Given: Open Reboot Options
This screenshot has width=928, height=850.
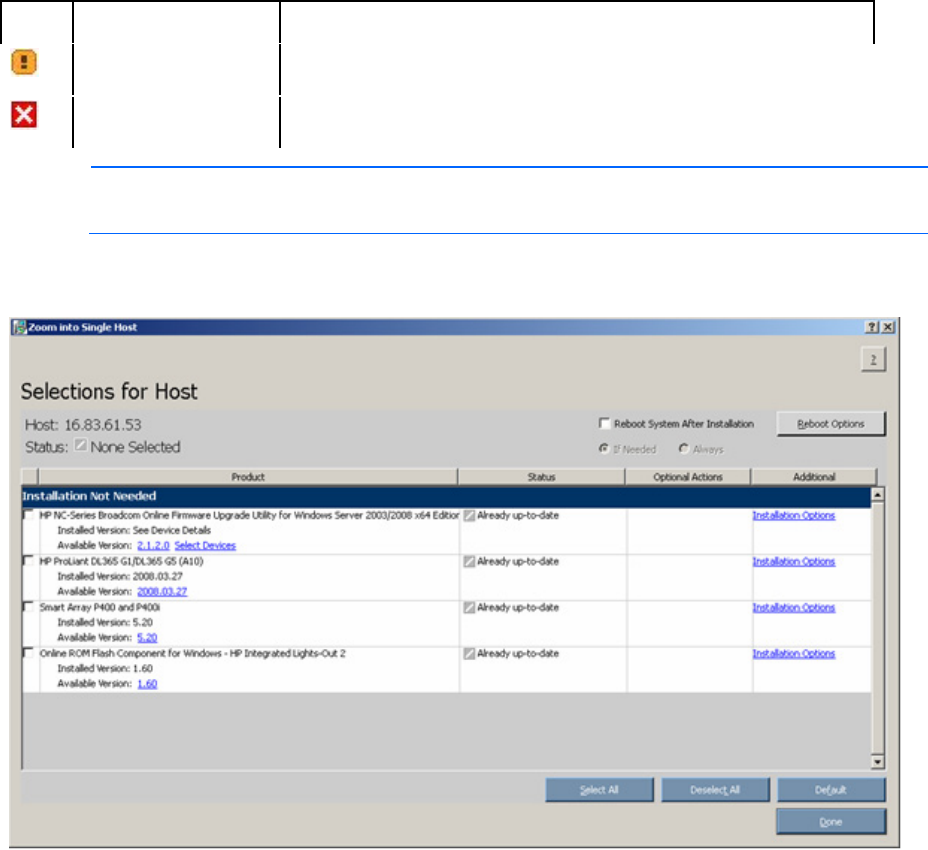Looking at the screenshot, I should coord(831,424).
